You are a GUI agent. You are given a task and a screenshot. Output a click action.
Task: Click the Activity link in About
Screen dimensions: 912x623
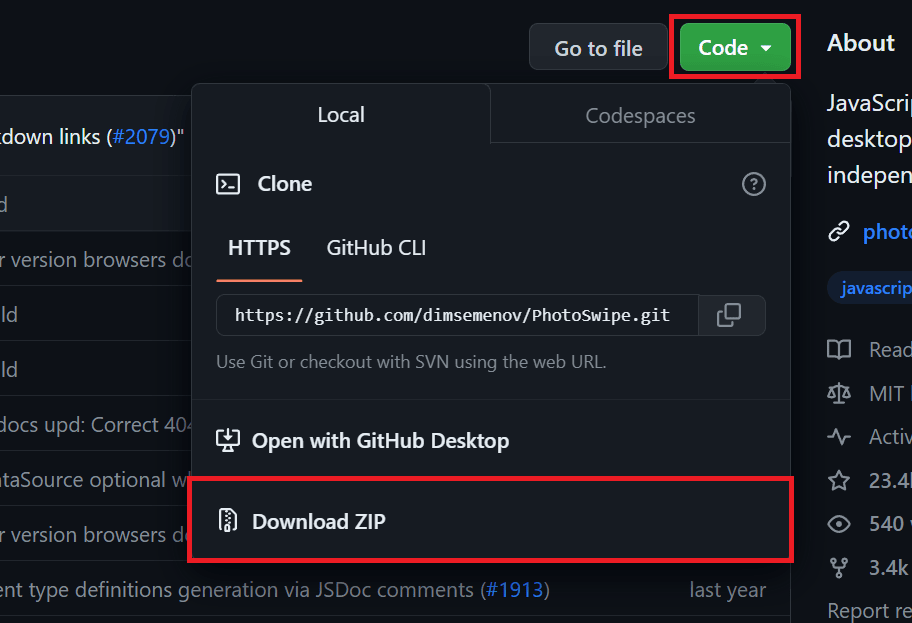point(890,436)
